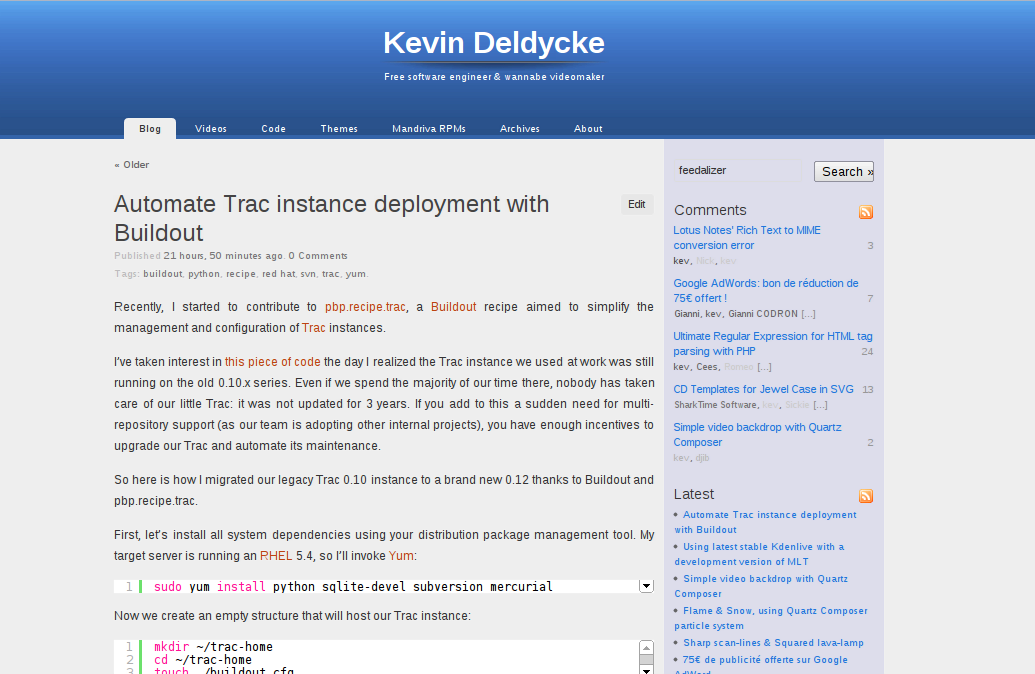Switch to the Blog tab

coord(150,129)
